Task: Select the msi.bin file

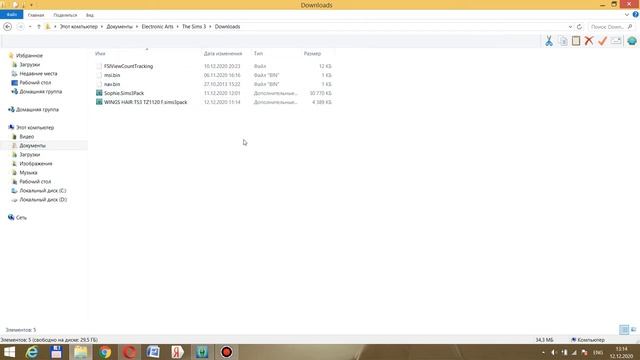Action: (x=112, y=75)
